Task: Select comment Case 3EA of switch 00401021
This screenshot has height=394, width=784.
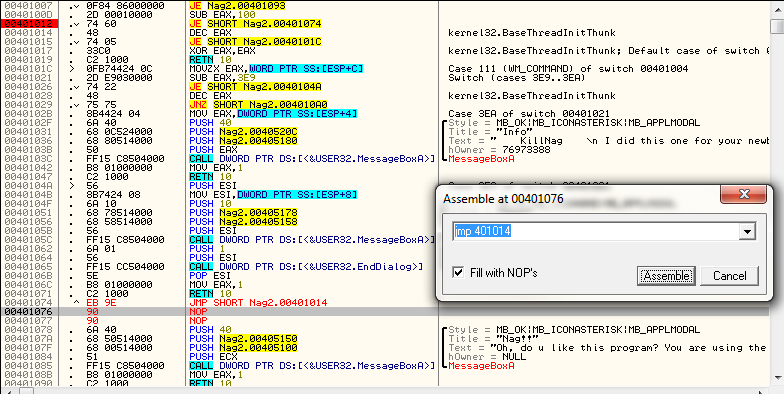Action: pyautogui.click(x=529, y=114)
